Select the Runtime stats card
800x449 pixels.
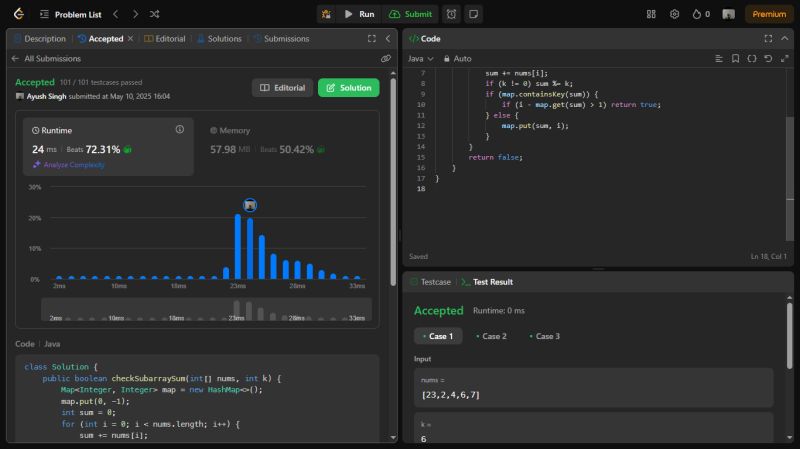(x=108, y=147)
